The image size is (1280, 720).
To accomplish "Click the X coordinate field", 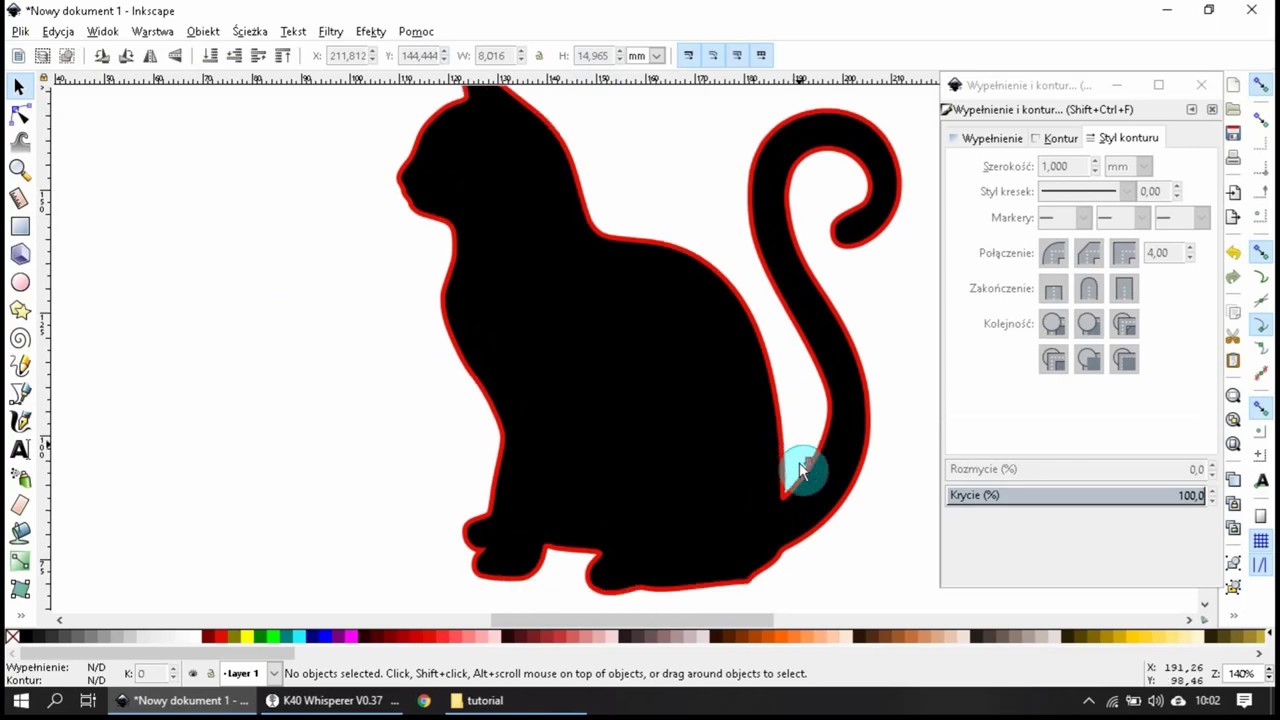I will point(347,55).
